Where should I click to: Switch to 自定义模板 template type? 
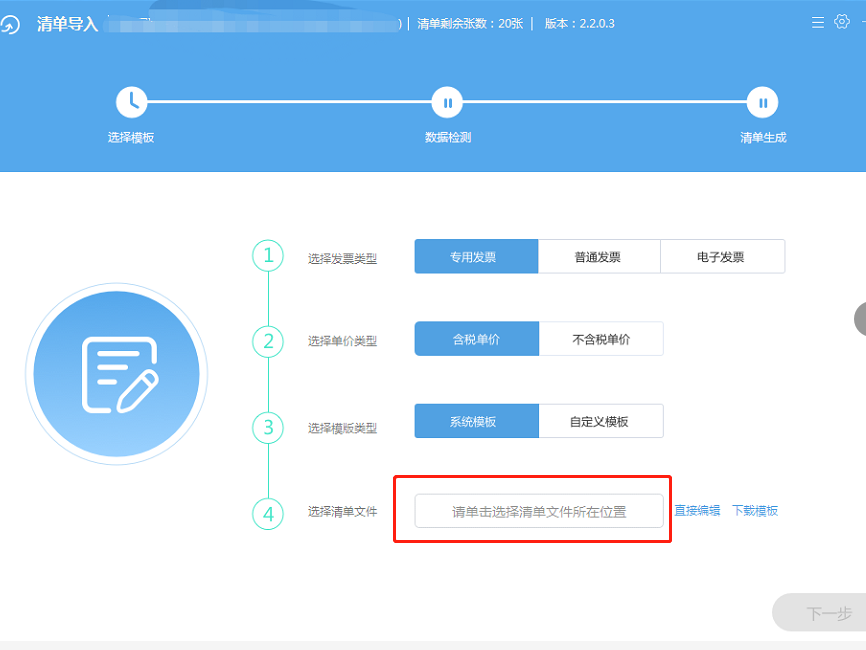point(600,422)
